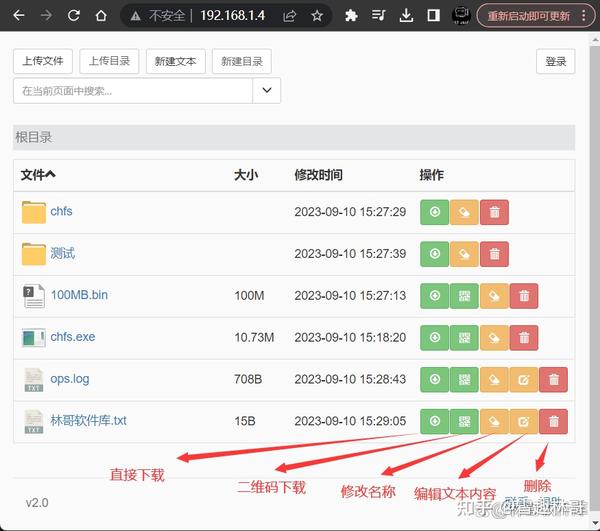This screenshot has width=600, height=531.
Task: Rename 林哥软件库.txt file
Action: (x=494, y=421)
